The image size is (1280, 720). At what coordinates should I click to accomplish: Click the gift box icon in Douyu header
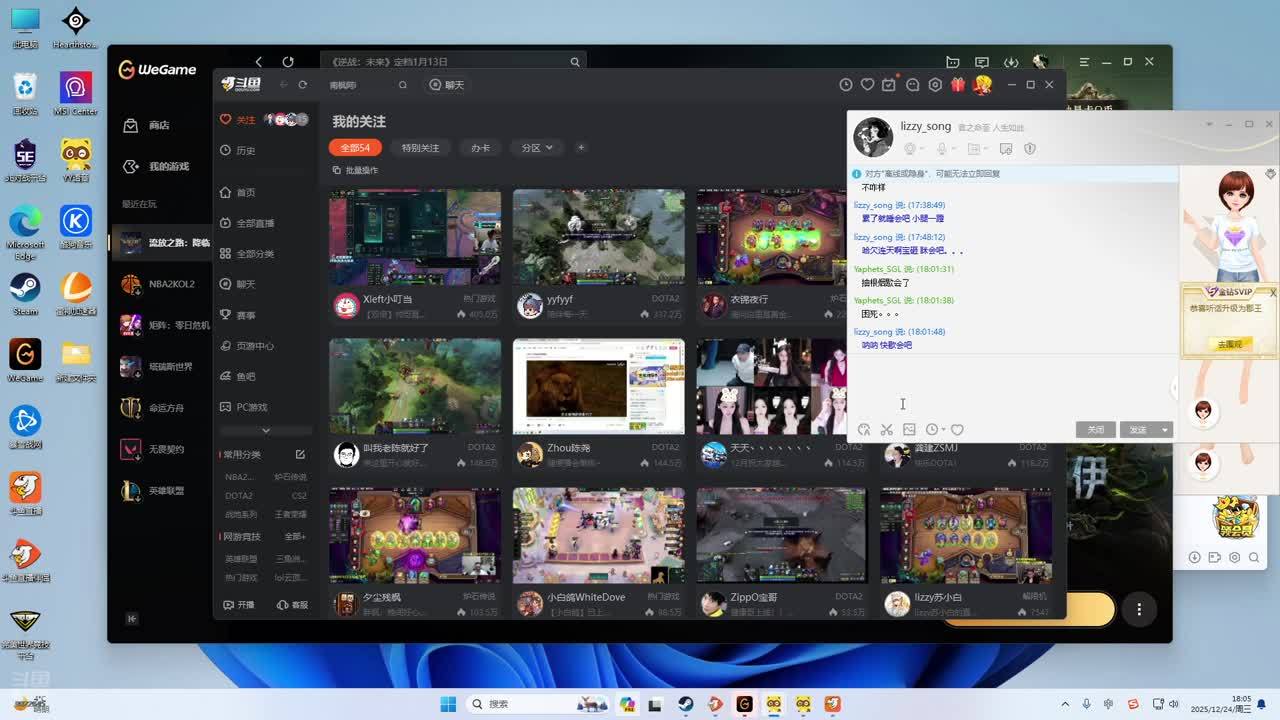(x=958, y=85)
